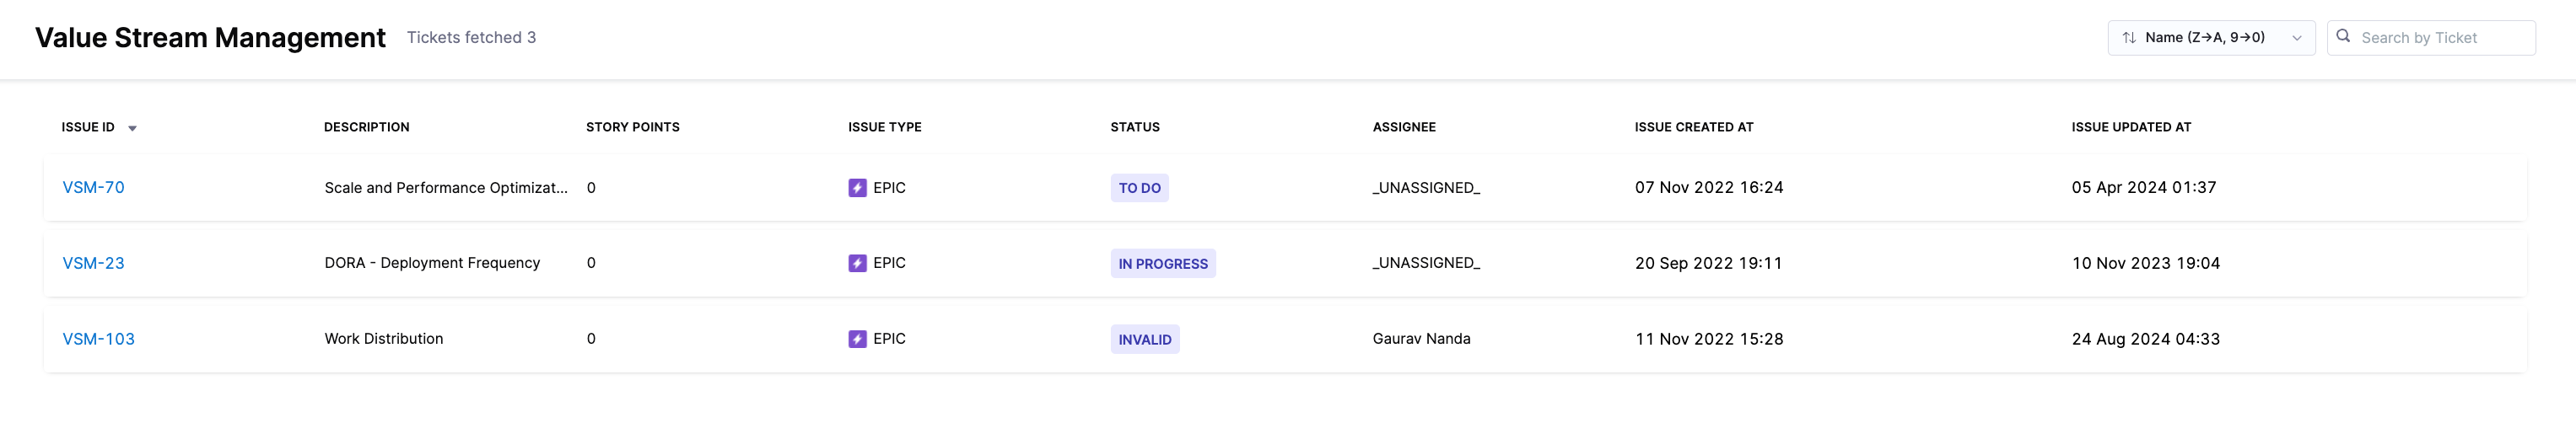This screenshot has width=2576, height=423.
Task: Click the sort arrows icon beside Name
Action: tap(2129, 38)
